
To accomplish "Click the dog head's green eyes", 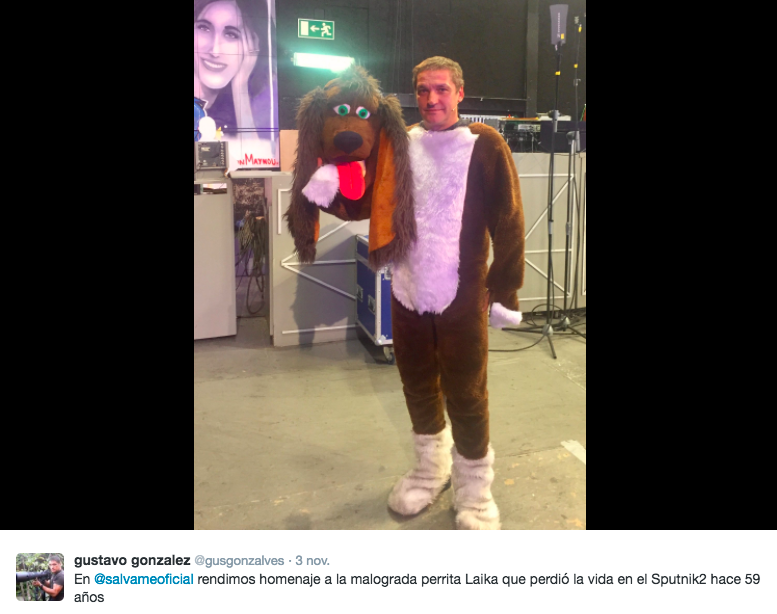I will 352,111.
